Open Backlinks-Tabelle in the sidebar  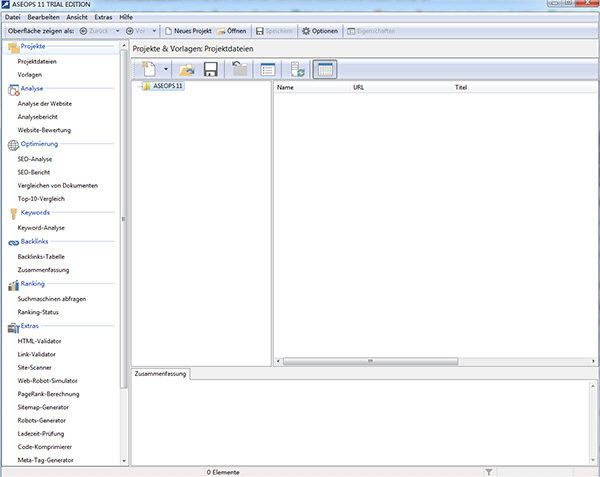pos(41,257)
